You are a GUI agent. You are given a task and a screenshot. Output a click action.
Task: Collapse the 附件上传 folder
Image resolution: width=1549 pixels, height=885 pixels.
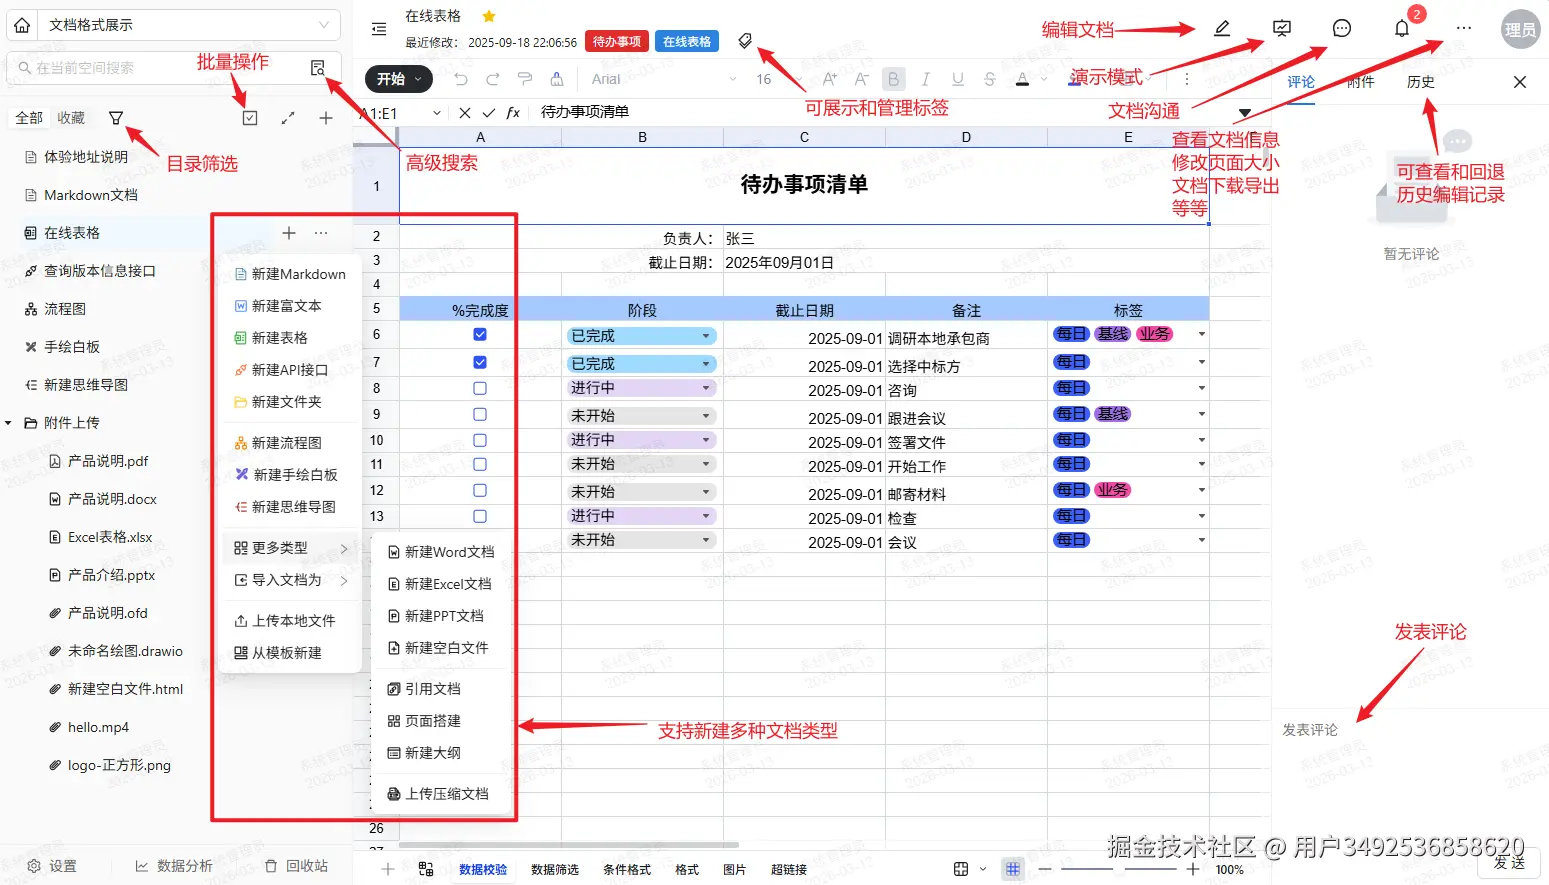pos(8,423)
